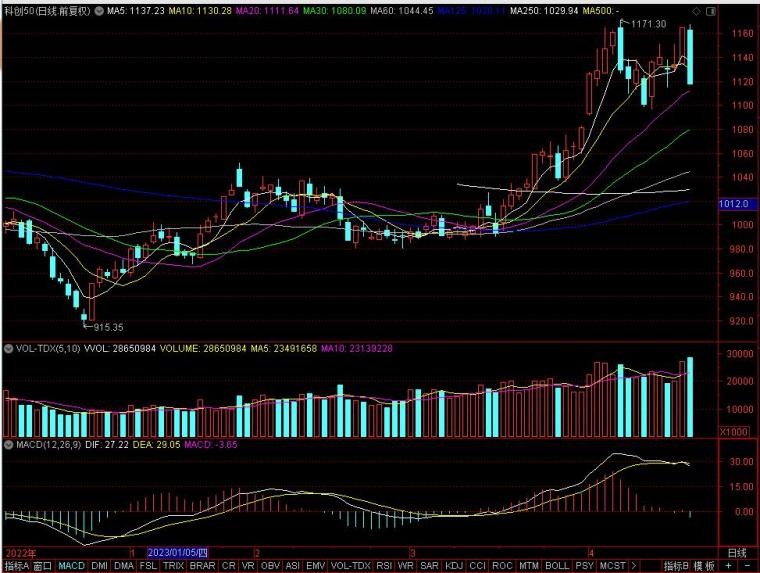
Task: Choose the VOL-TDX indicator in bottom bar
Action: pos(350,566)
